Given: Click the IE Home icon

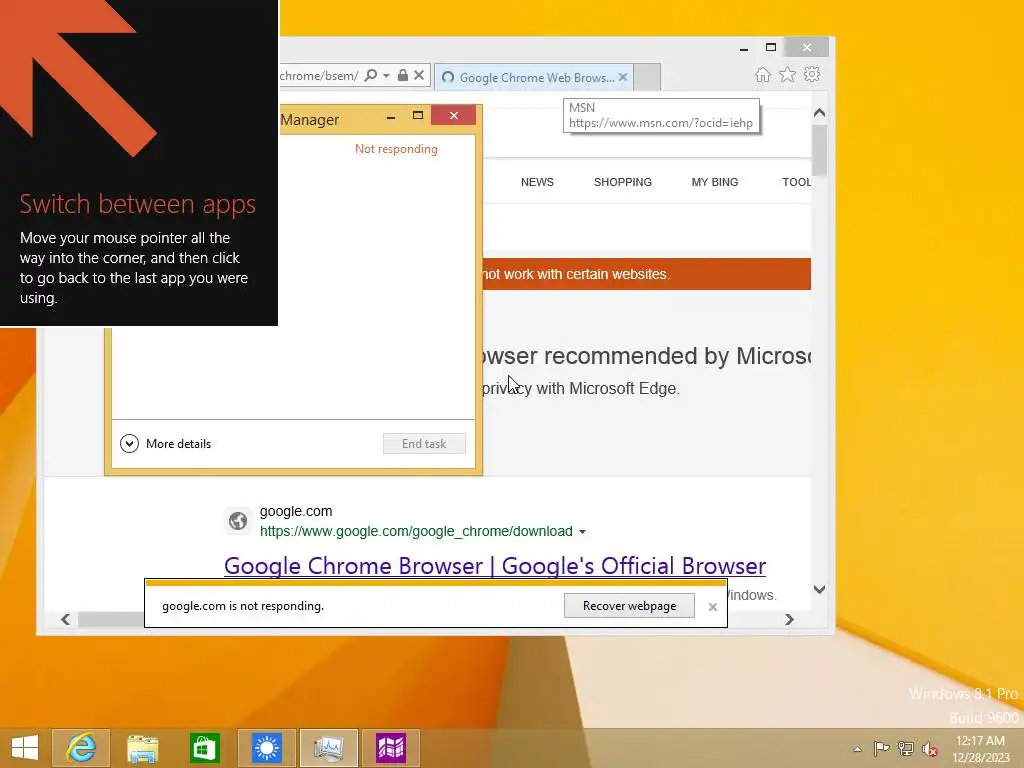Looking at the screenshot, I should (x=763, y=74).
